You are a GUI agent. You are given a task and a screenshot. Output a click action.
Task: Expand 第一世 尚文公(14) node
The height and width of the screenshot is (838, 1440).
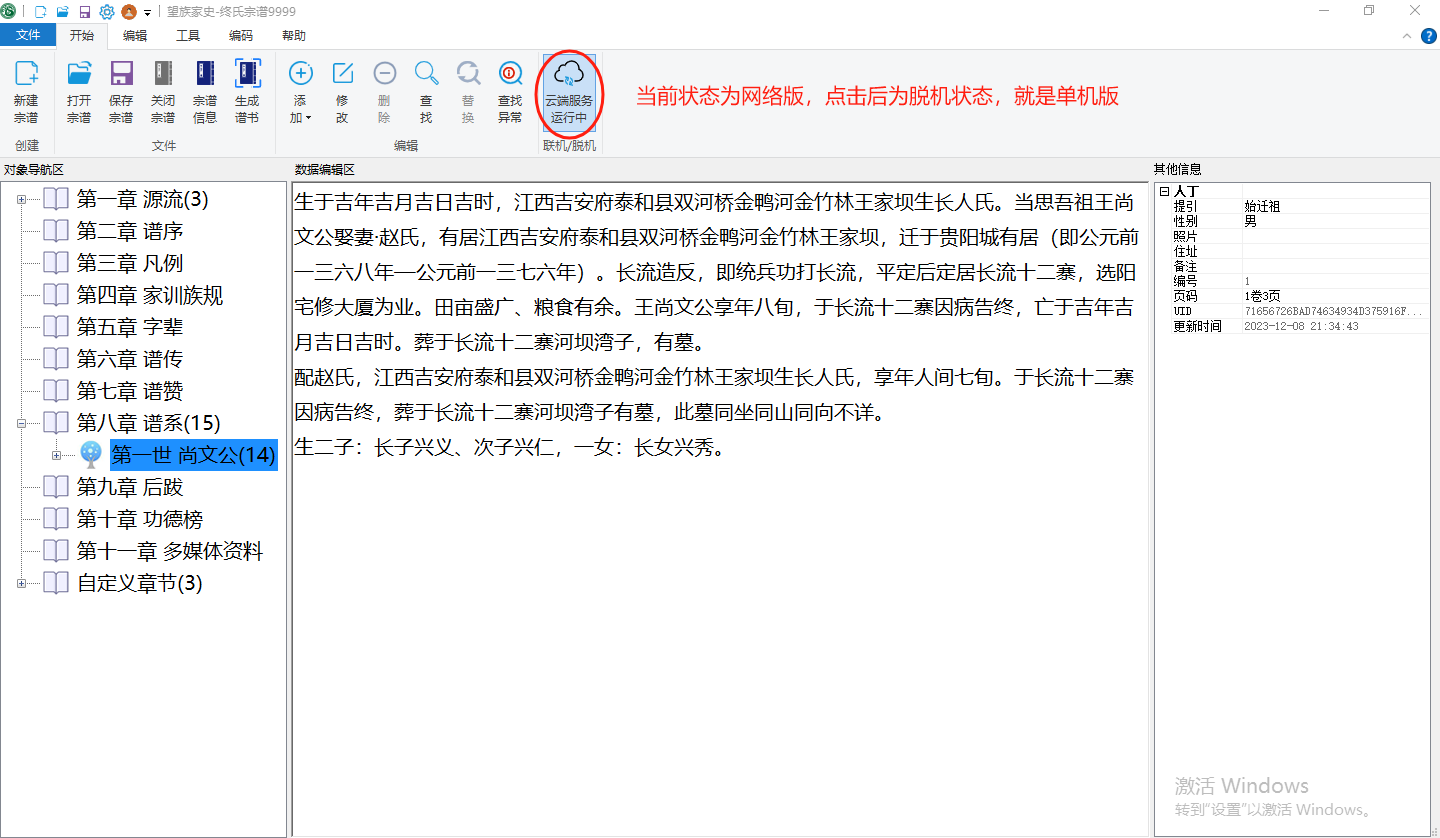56,456
